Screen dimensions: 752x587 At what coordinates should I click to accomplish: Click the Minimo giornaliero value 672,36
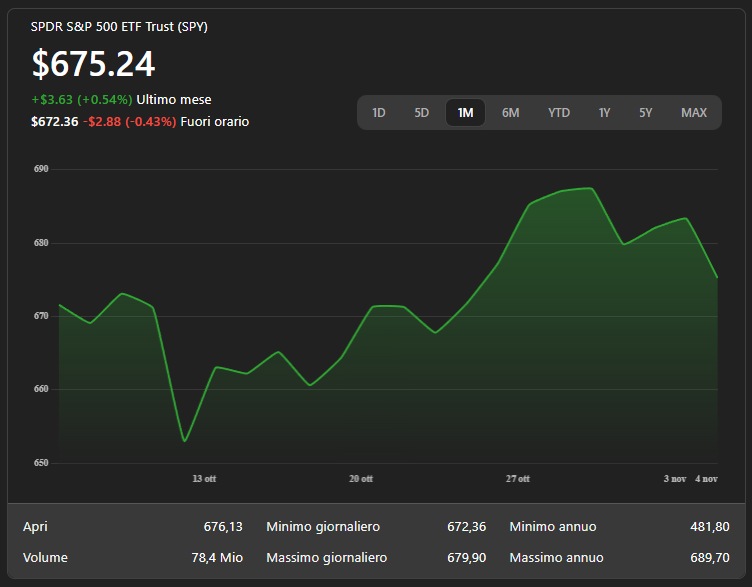tap(466, 527)
